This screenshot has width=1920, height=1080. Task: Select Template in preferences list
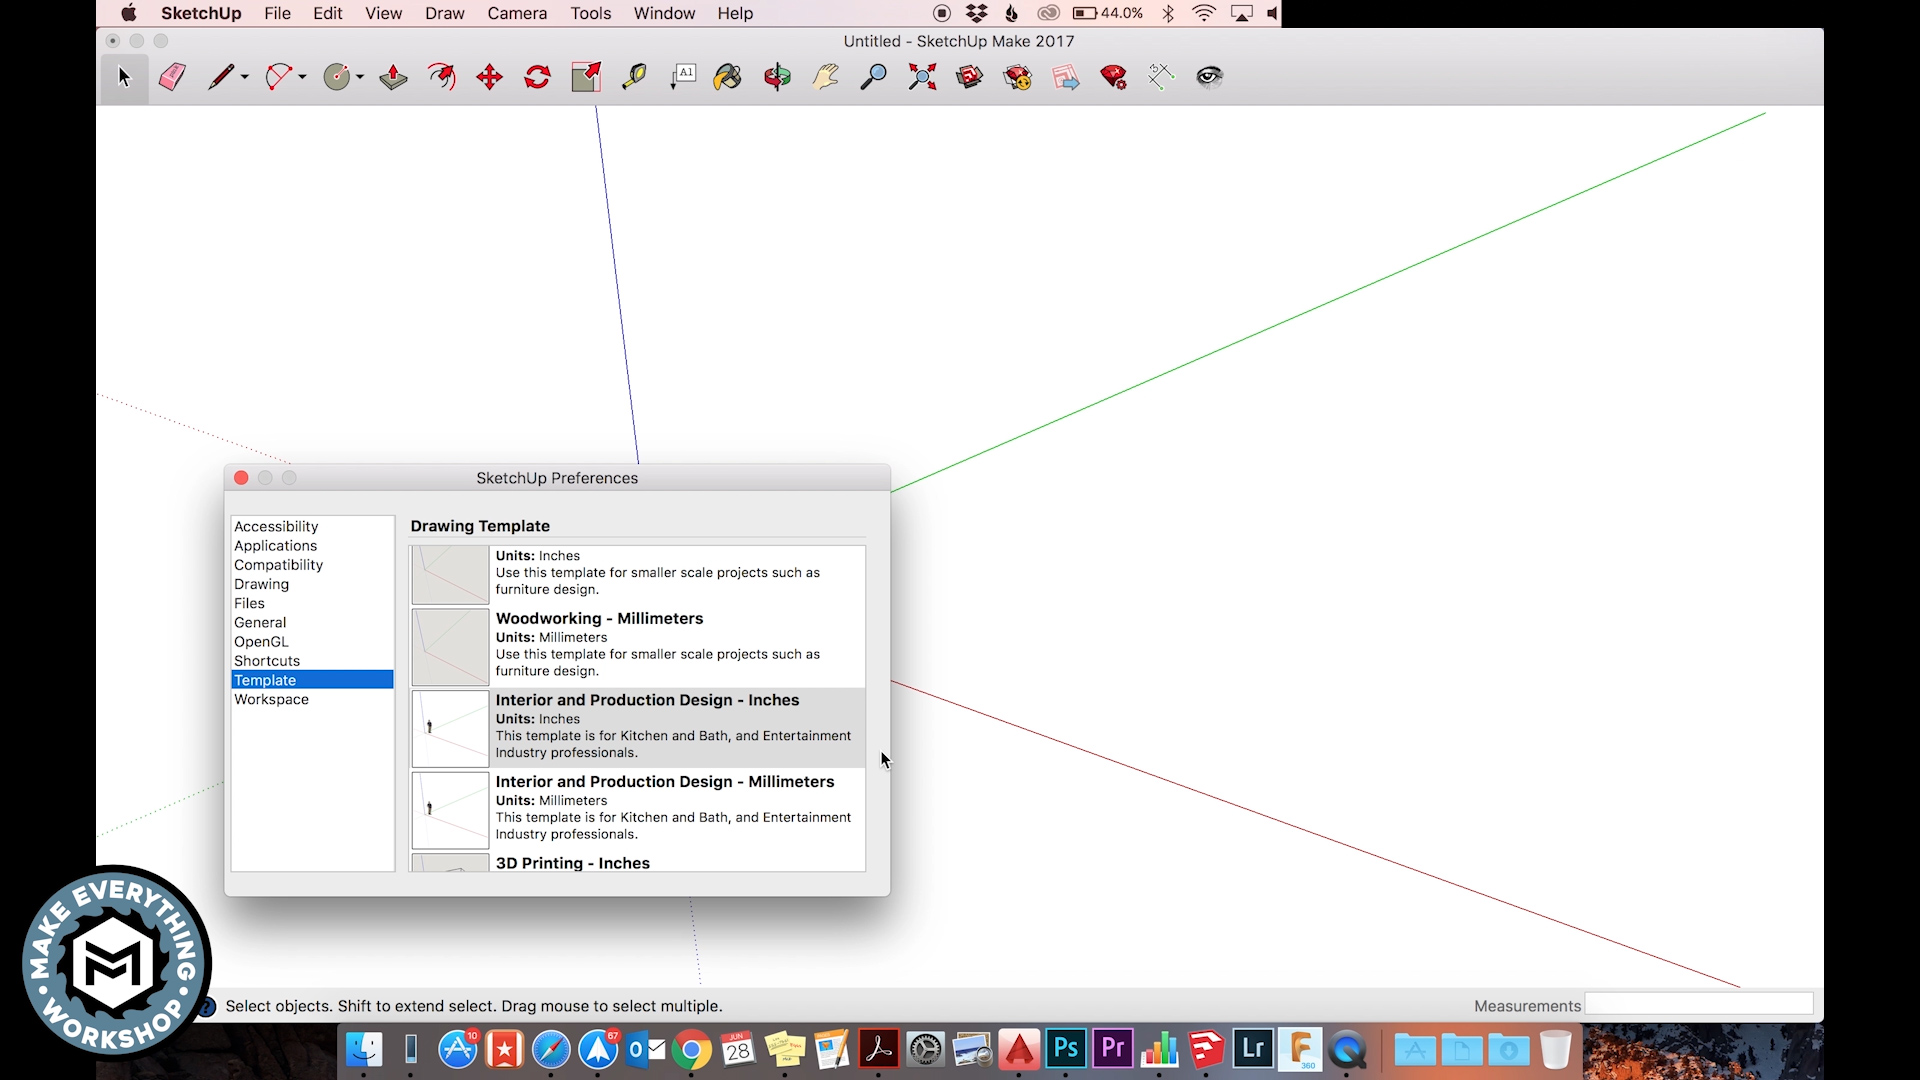pyautogui.click(x=312, y=680)
